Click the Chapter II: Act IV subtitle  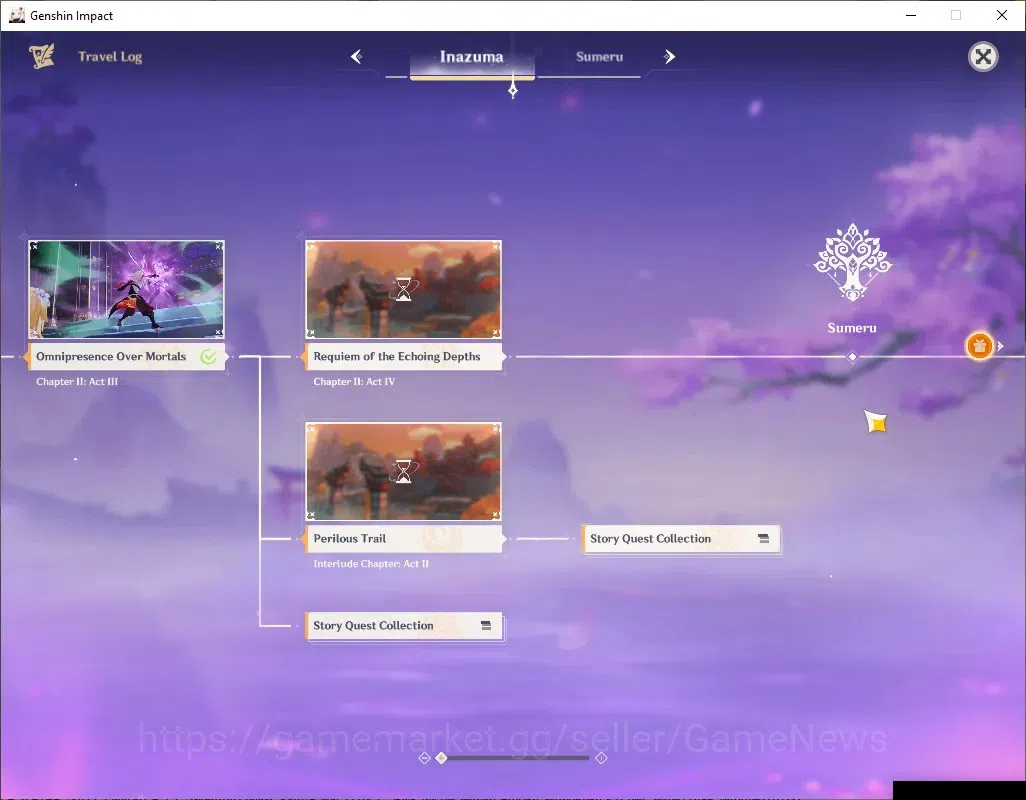pyautogui.click(x=354, y=381)
